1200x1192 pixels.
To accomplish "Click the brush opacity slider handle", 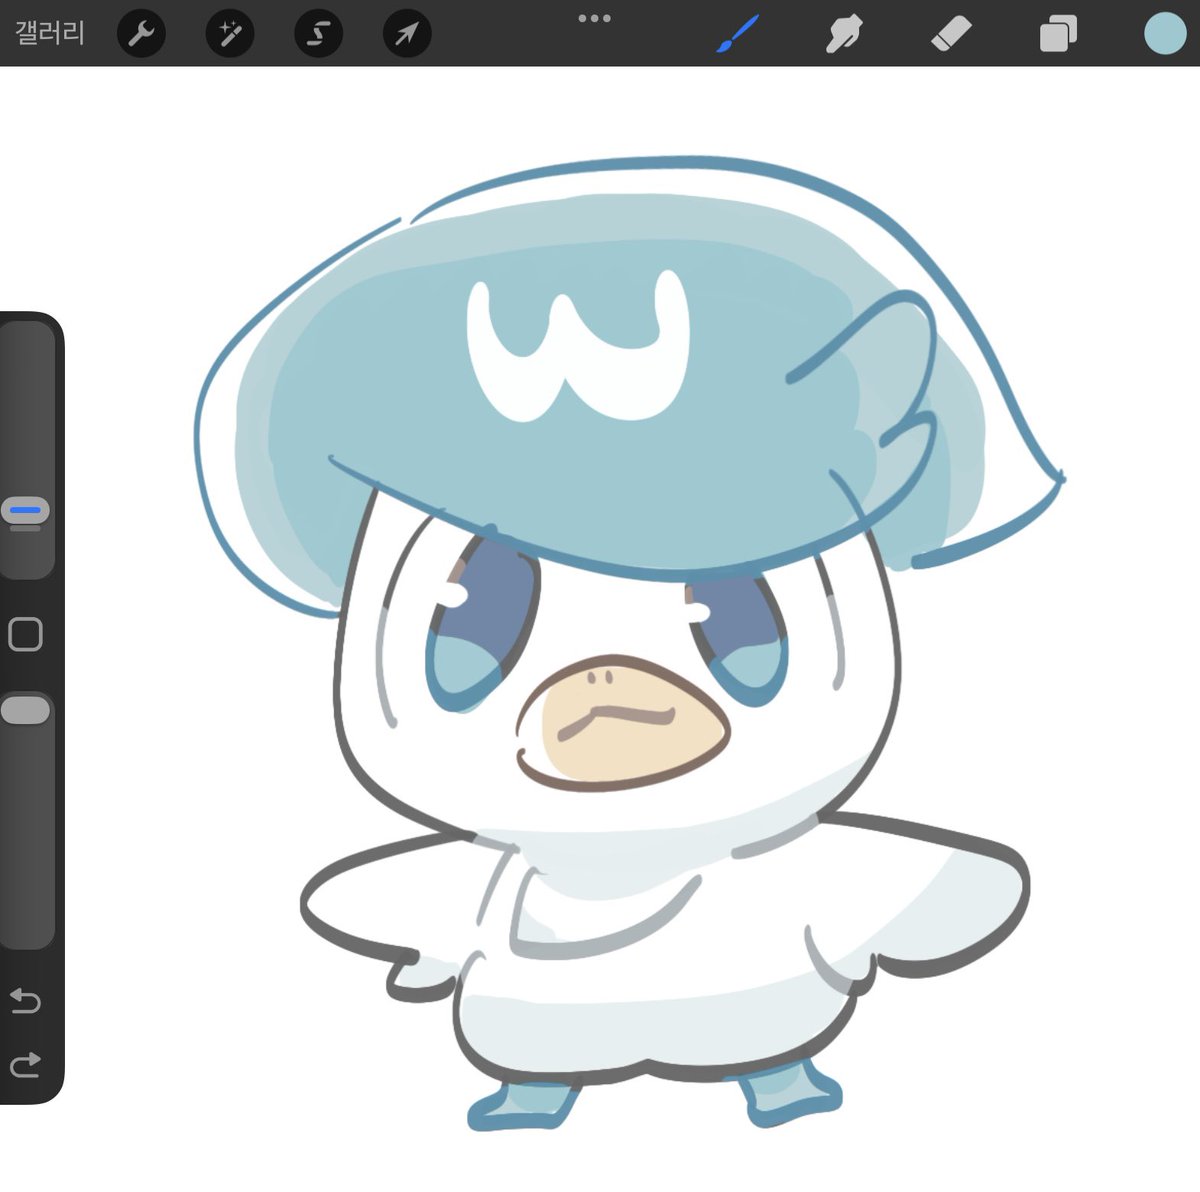I will click(25, 710).
